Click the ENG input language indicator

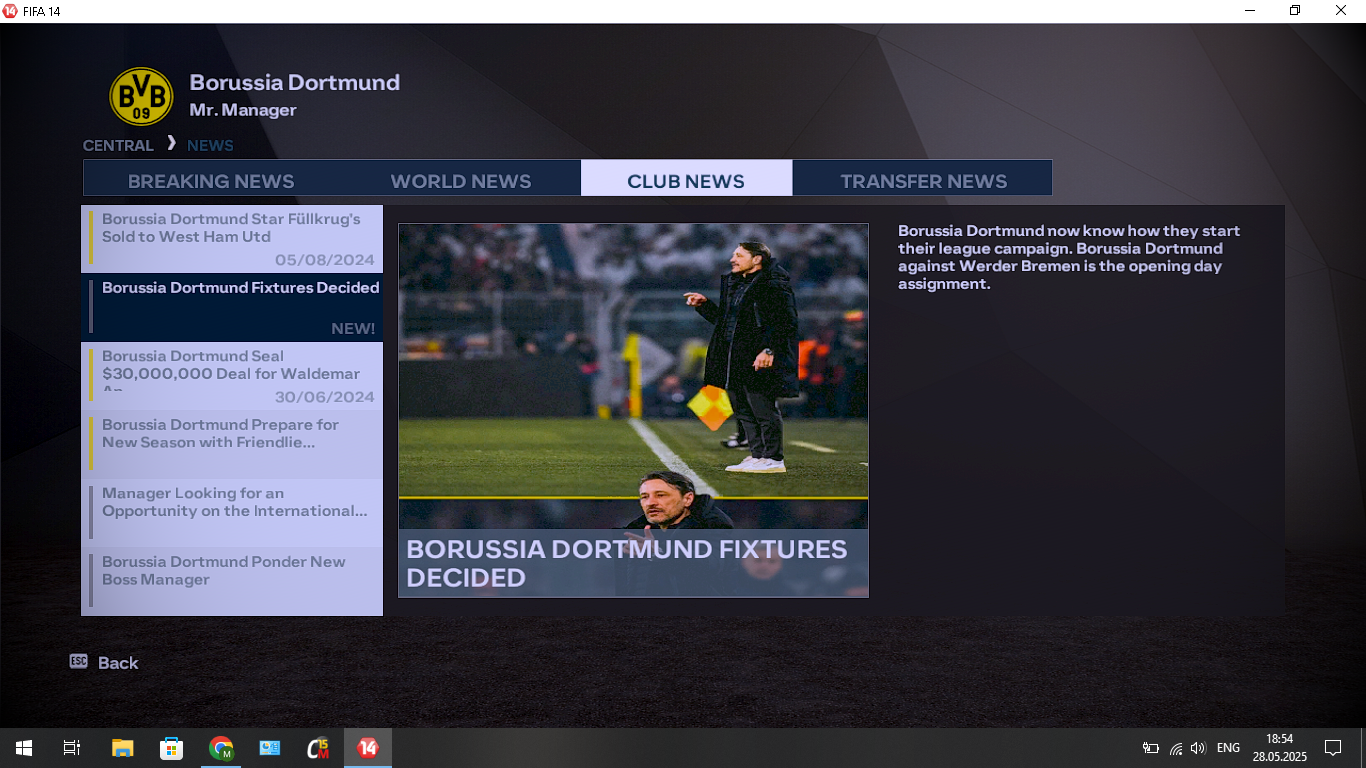click(x=1228, y=748)
